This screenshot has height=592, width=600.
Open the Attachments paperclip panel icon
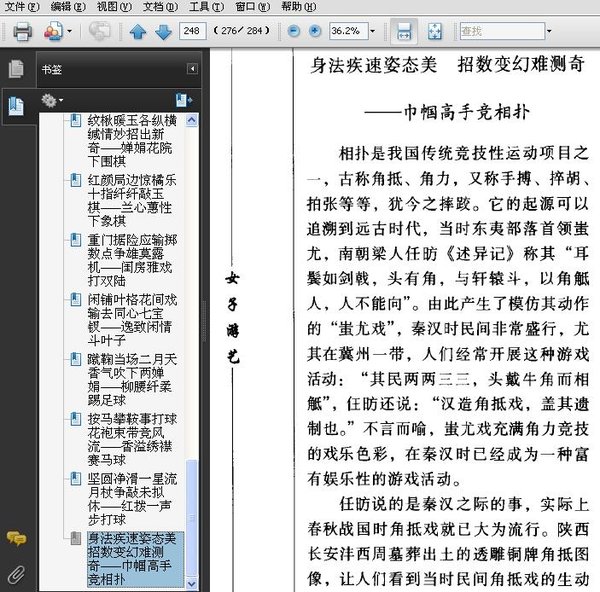click(x=16, y=574)
